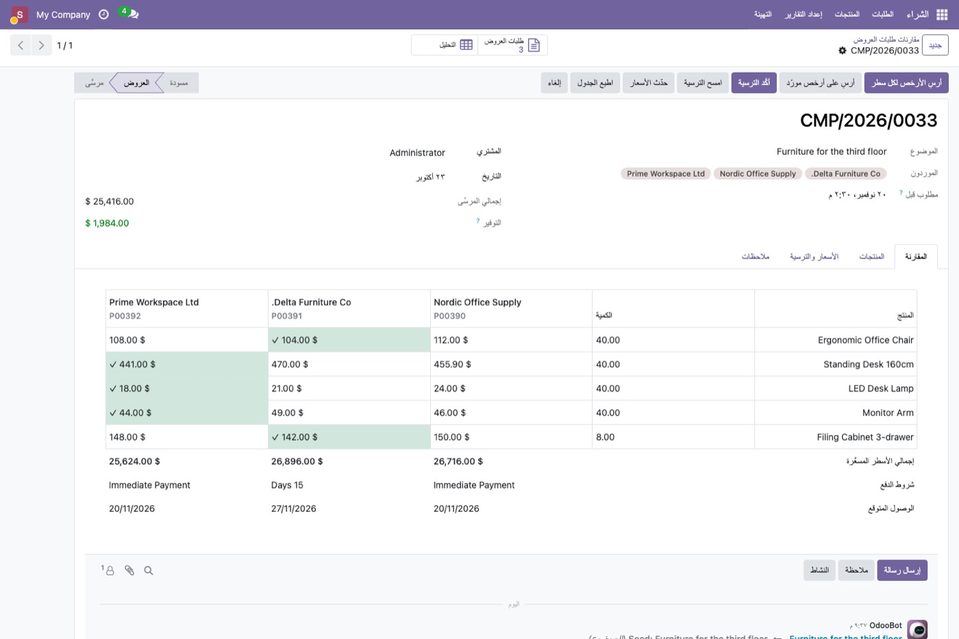Image resolution: width=959 pixels, height=639 pixels.
Task: Toggle the checked 142.00 $ Filing Cabinet cell
Action: point(349,437)
